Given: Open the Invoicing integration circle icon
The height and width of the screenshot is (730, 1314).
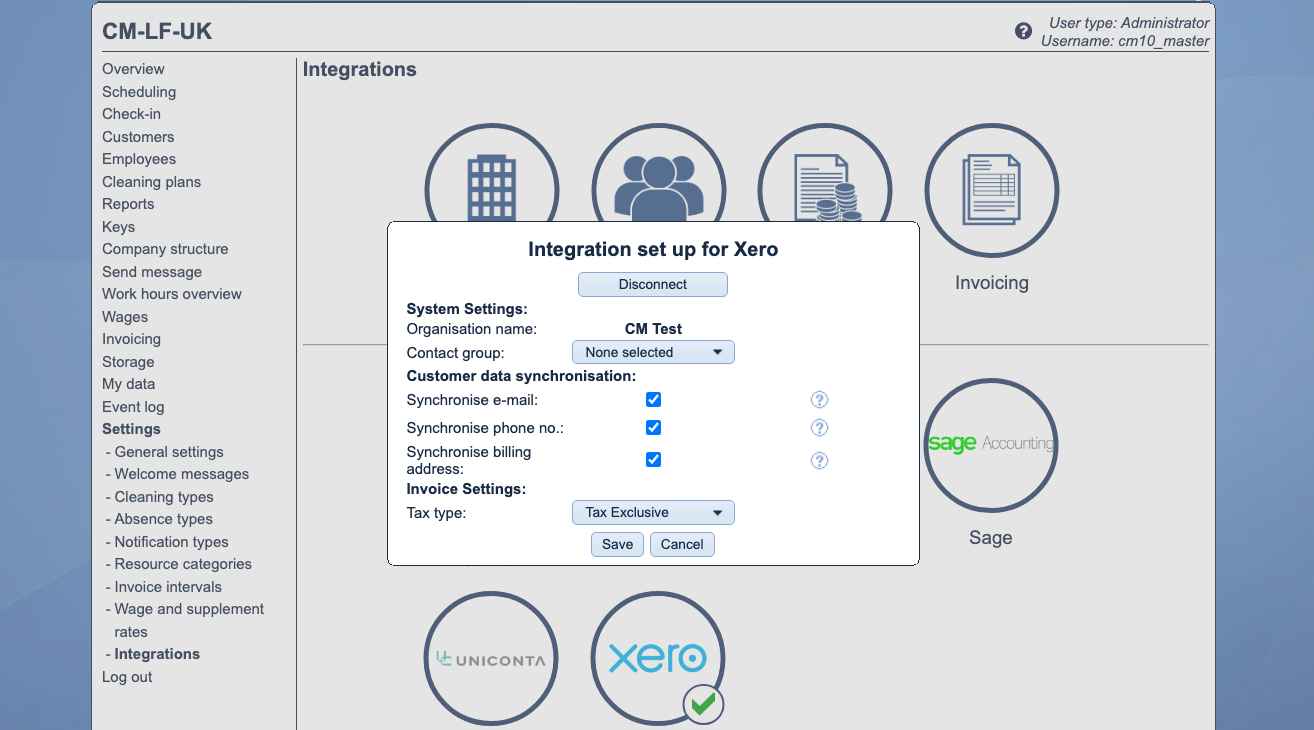Looking at the screenshot, I should (x=991, y=190).
